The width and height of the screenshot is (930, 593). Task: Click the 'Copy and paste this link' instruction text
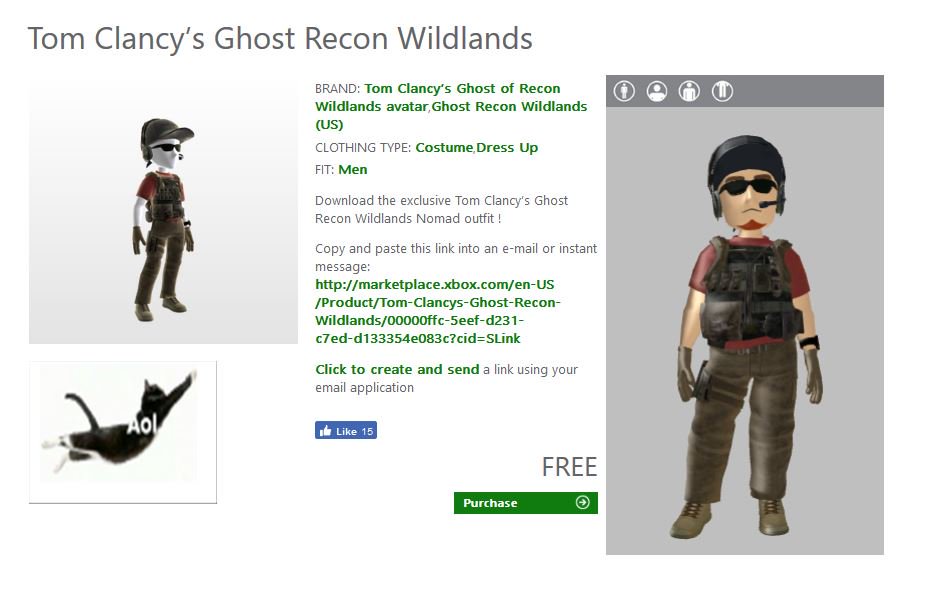pyautogui.click(x=456, y=257)
